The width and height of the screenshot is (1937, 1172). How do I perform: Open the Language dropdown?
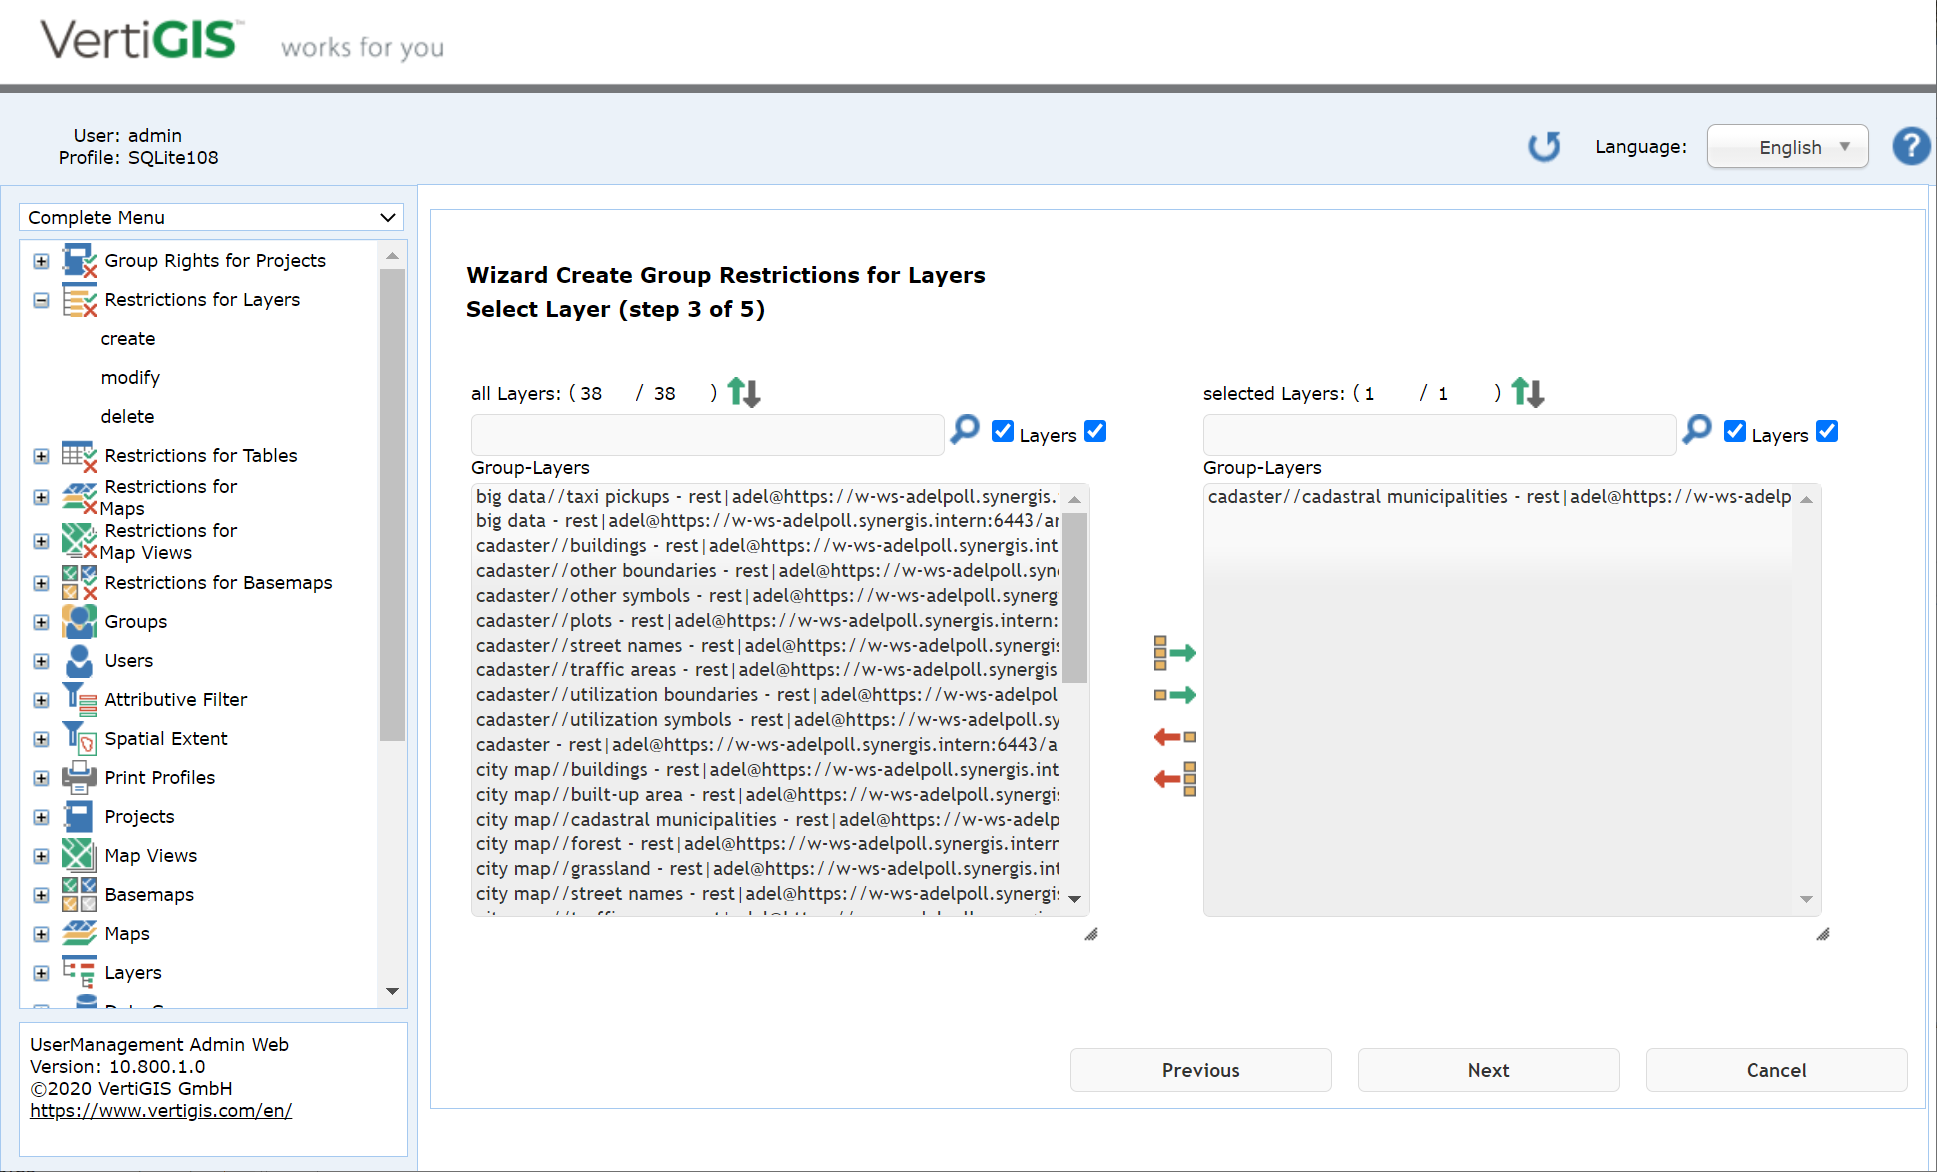click(x=1787, y=147)
